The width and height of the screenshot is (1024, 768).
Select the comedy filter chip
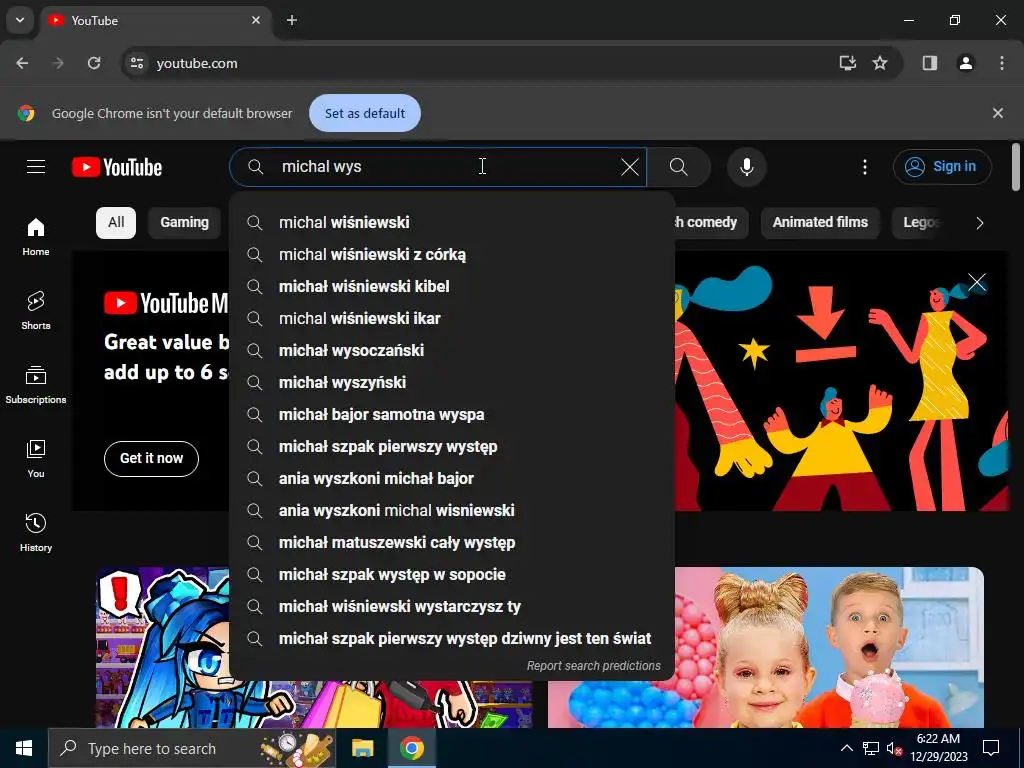tap(711, 223)
